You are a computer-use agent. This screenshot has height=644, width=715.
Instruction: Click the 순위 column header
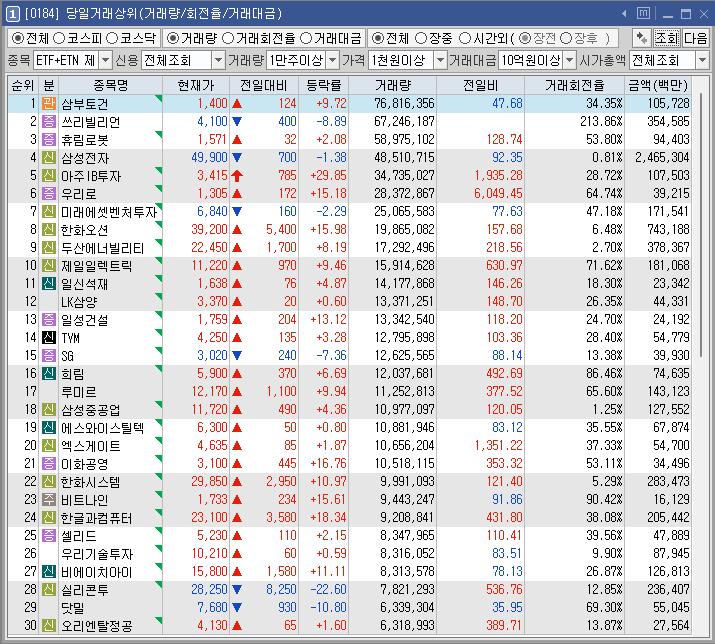point(23,85)
